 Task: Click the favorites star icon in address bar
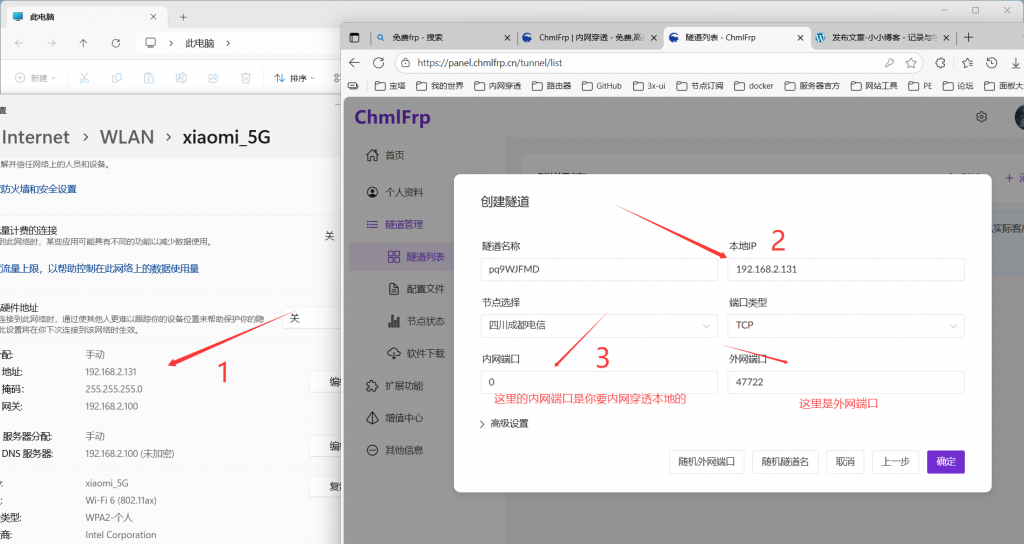pos(911,62)
